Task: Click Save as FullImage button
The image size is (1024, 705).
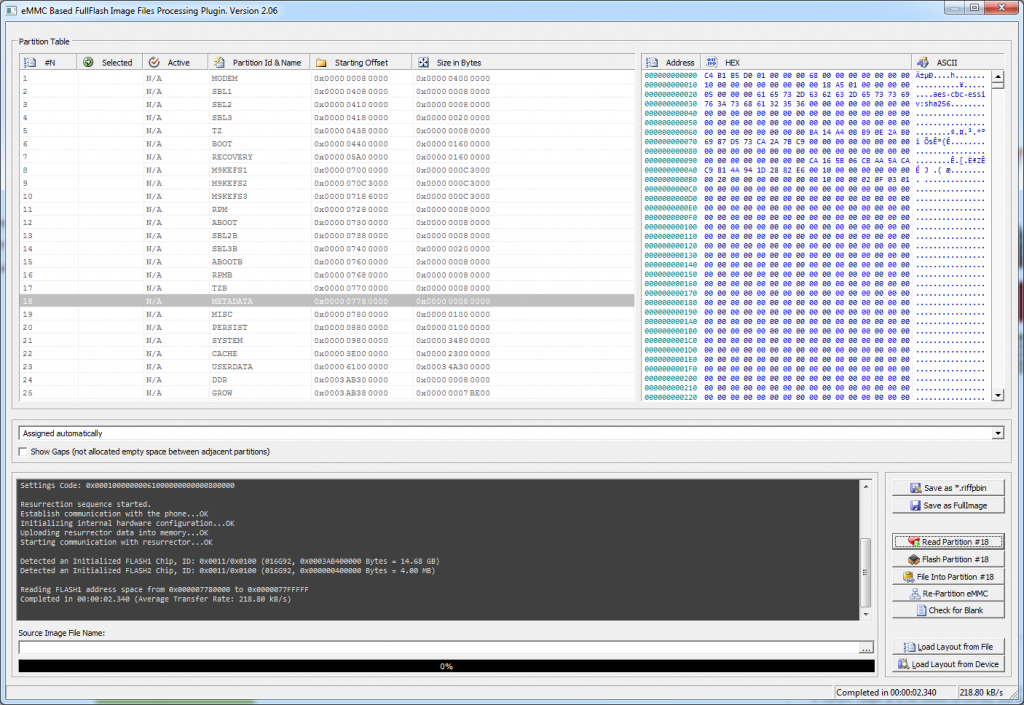Action: [x=948, y=505]
